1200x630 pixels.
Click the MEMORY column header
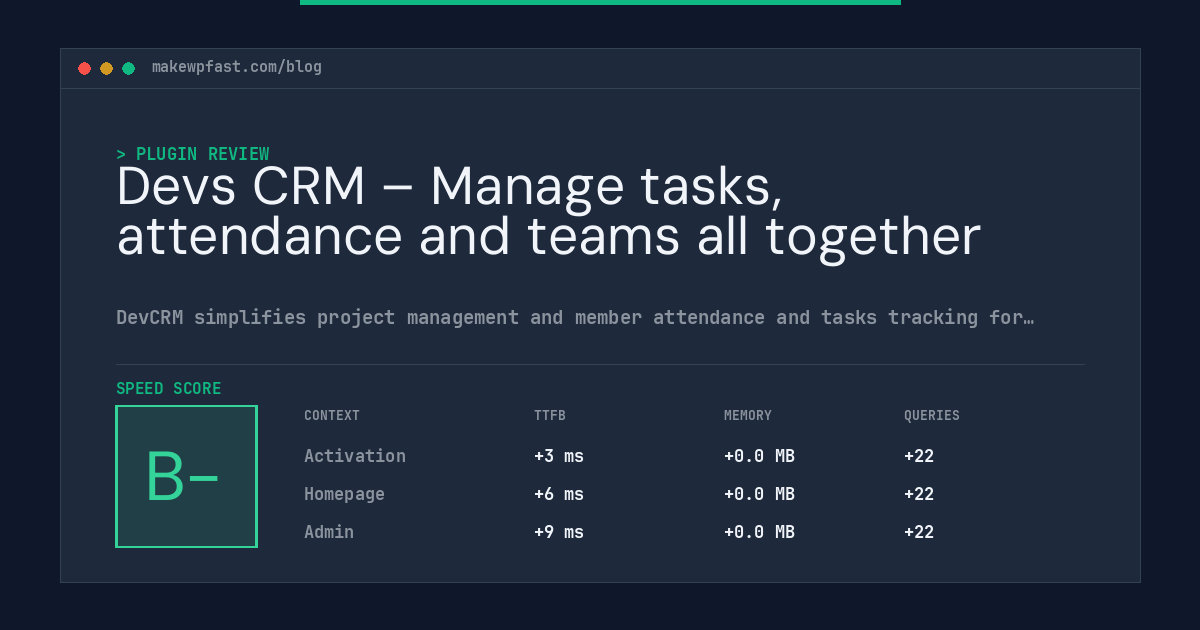(x=748, y=416)
